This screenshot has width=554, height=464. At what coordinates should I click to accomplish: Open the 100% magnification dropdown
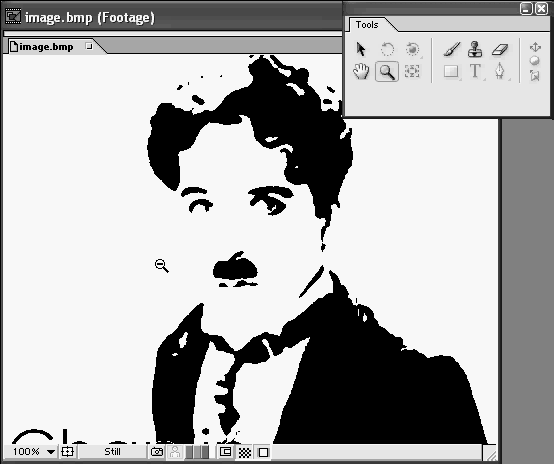pyautogui.click(x=33, y=452)
